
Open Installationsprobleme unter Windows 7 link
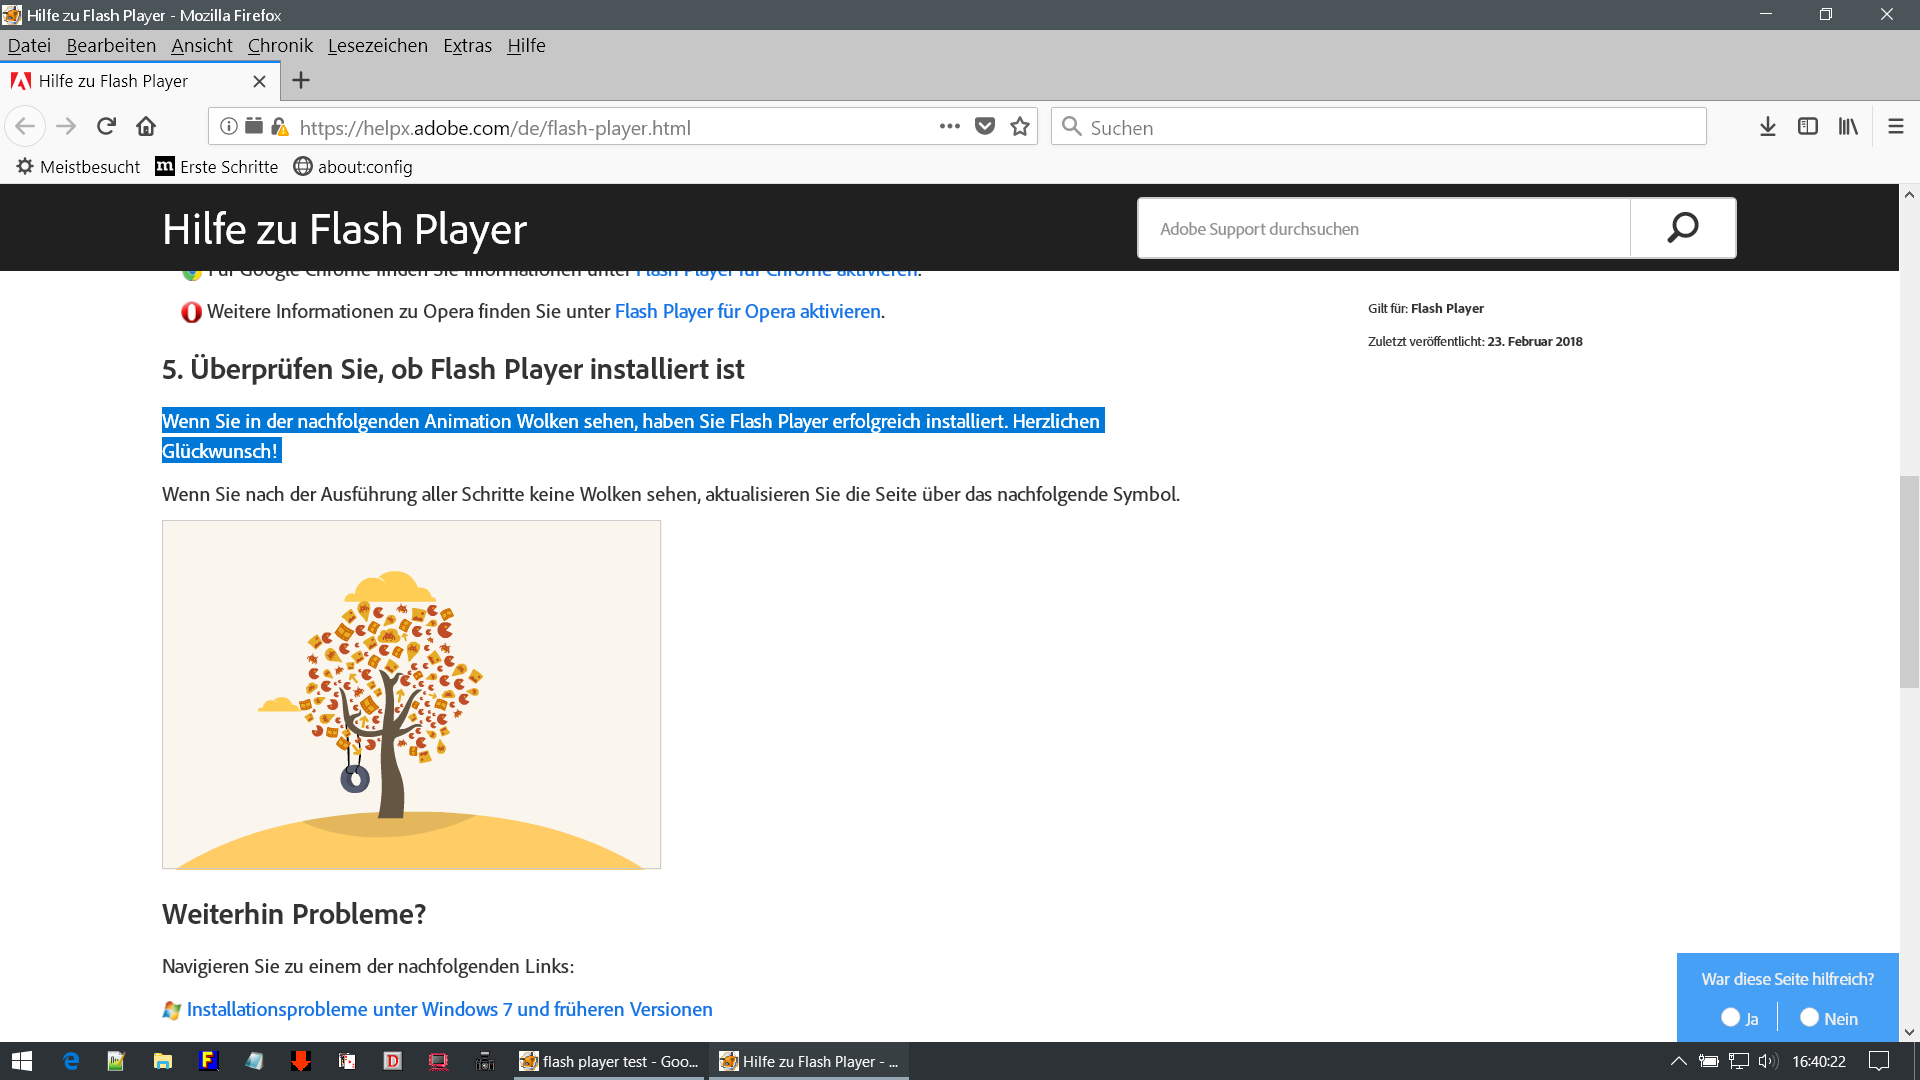[x=449, y=1009]
